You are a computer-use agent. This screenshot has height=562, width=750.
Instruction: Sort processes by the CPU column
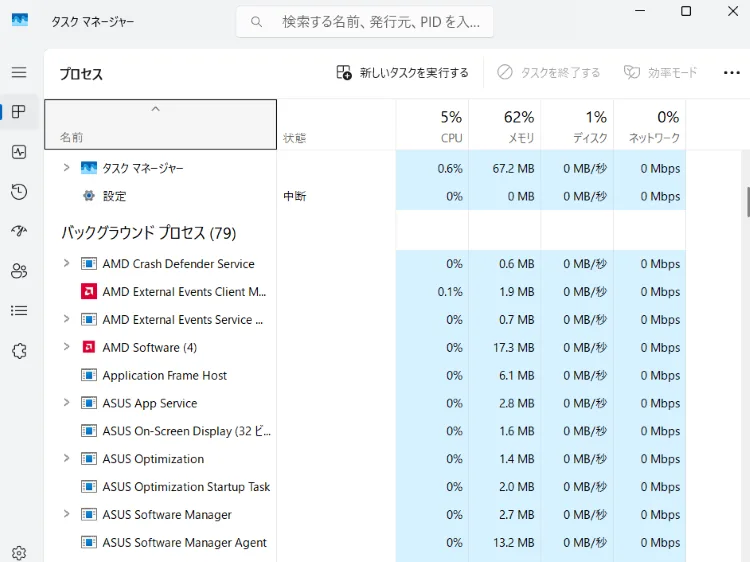coord(432,126)
